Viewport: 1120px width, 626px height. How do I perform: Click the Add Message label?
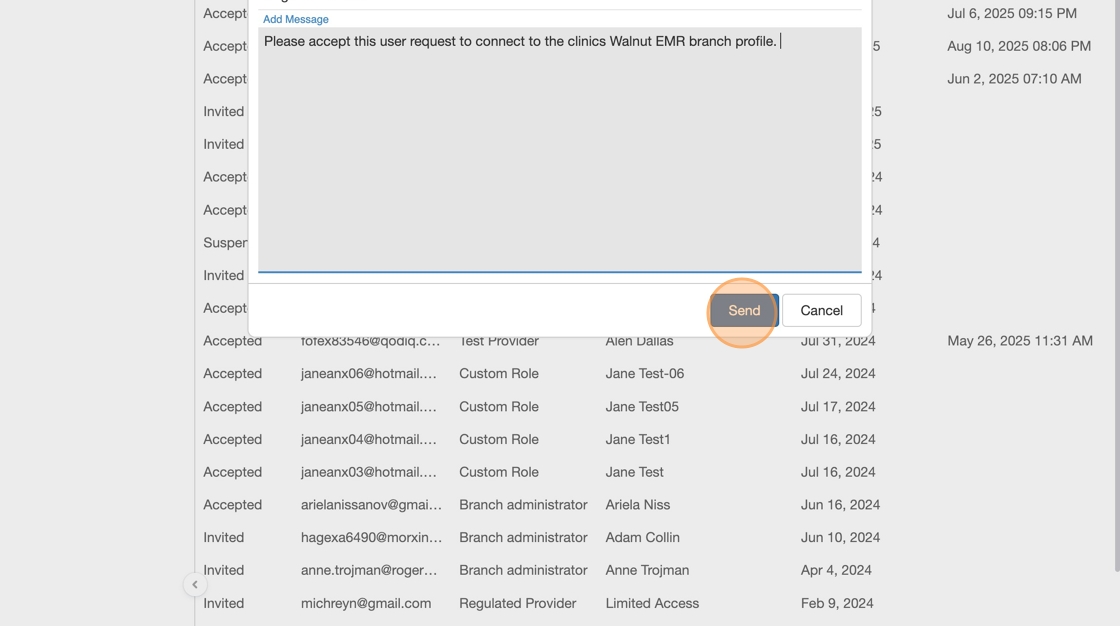click(295, 19)
